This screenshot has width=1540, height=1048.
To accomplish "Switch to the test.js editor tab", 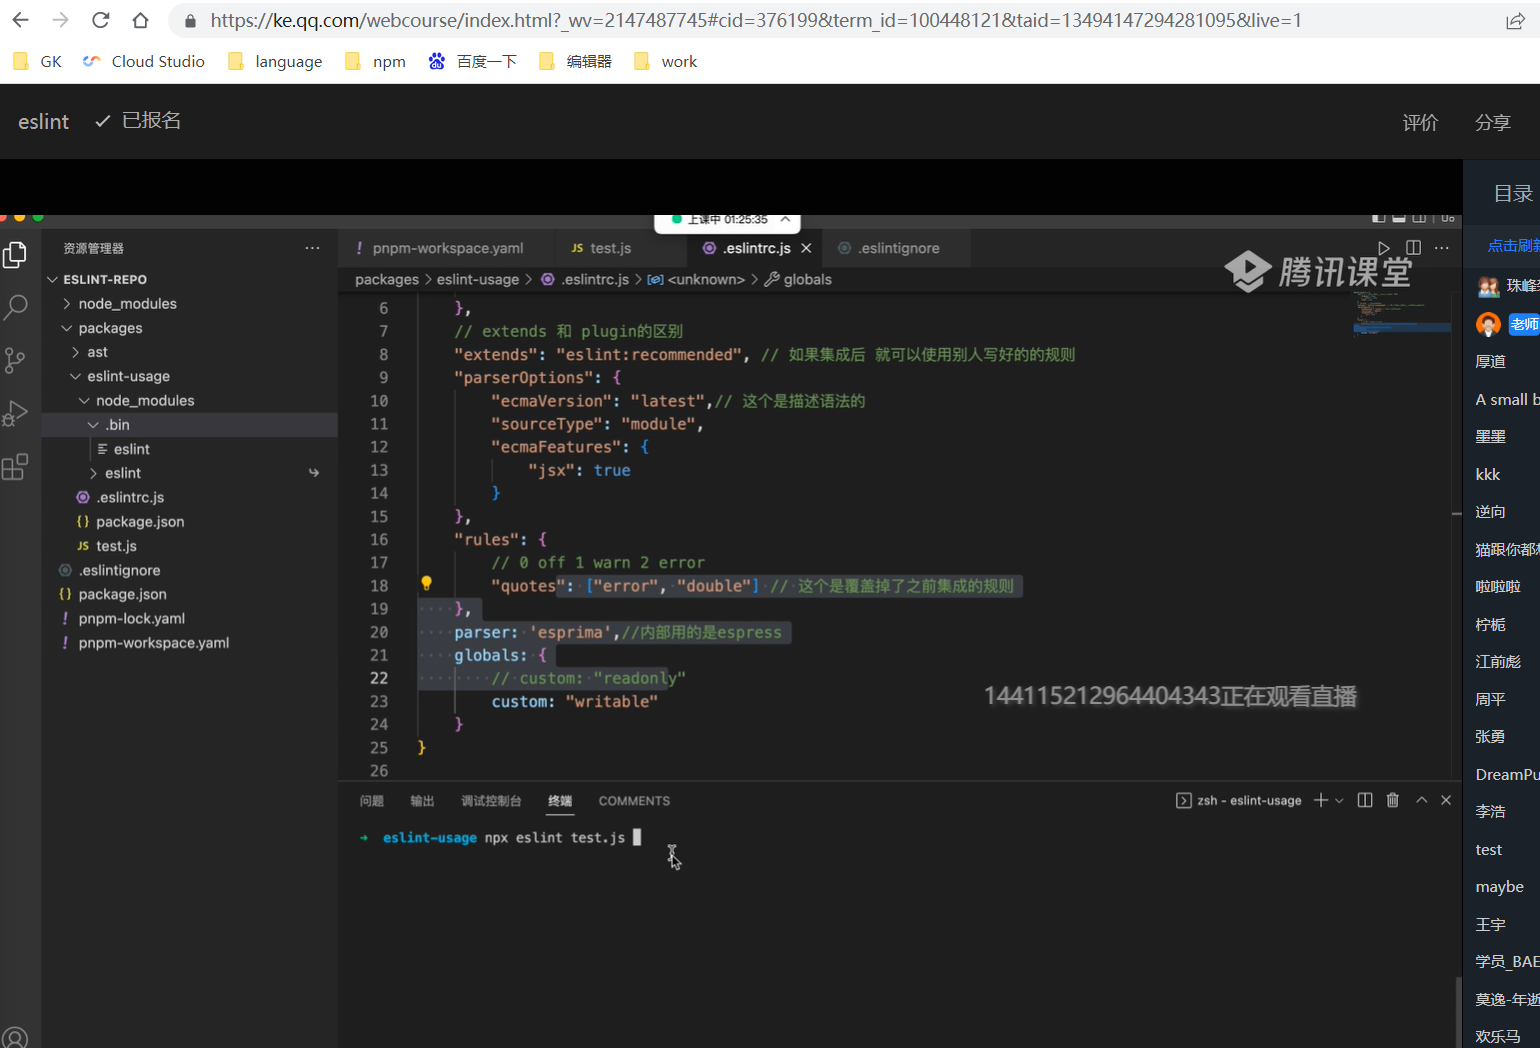I will tap(609, 248).
